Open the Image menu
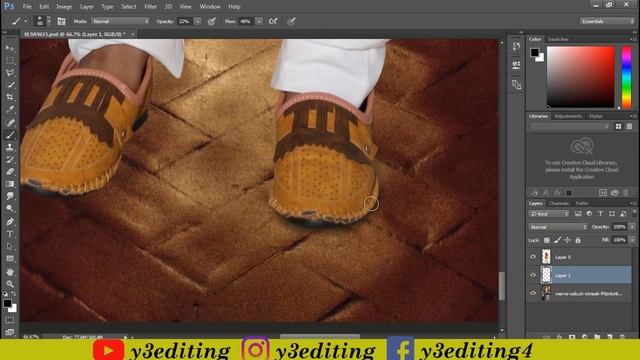 [x=64, y=7]
